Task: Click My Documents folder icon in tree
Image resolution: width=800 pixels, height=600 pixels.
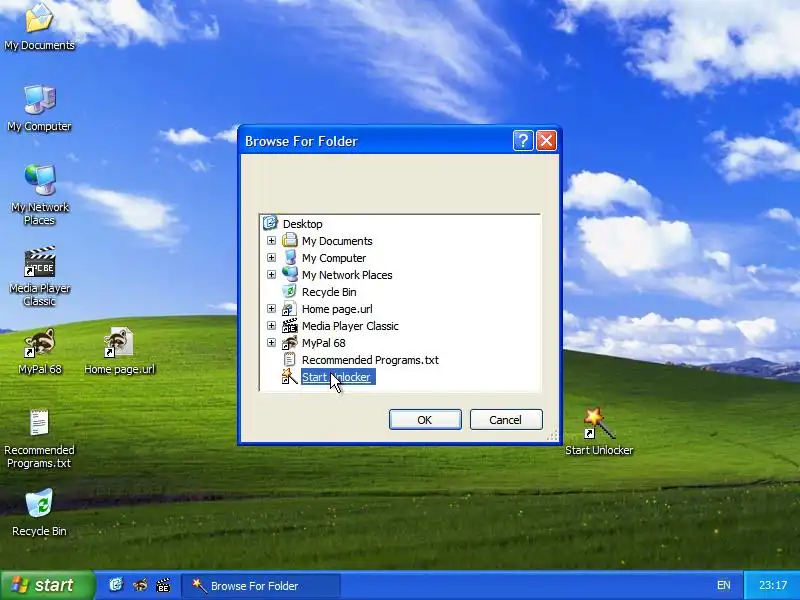Action: pos(290,240)
